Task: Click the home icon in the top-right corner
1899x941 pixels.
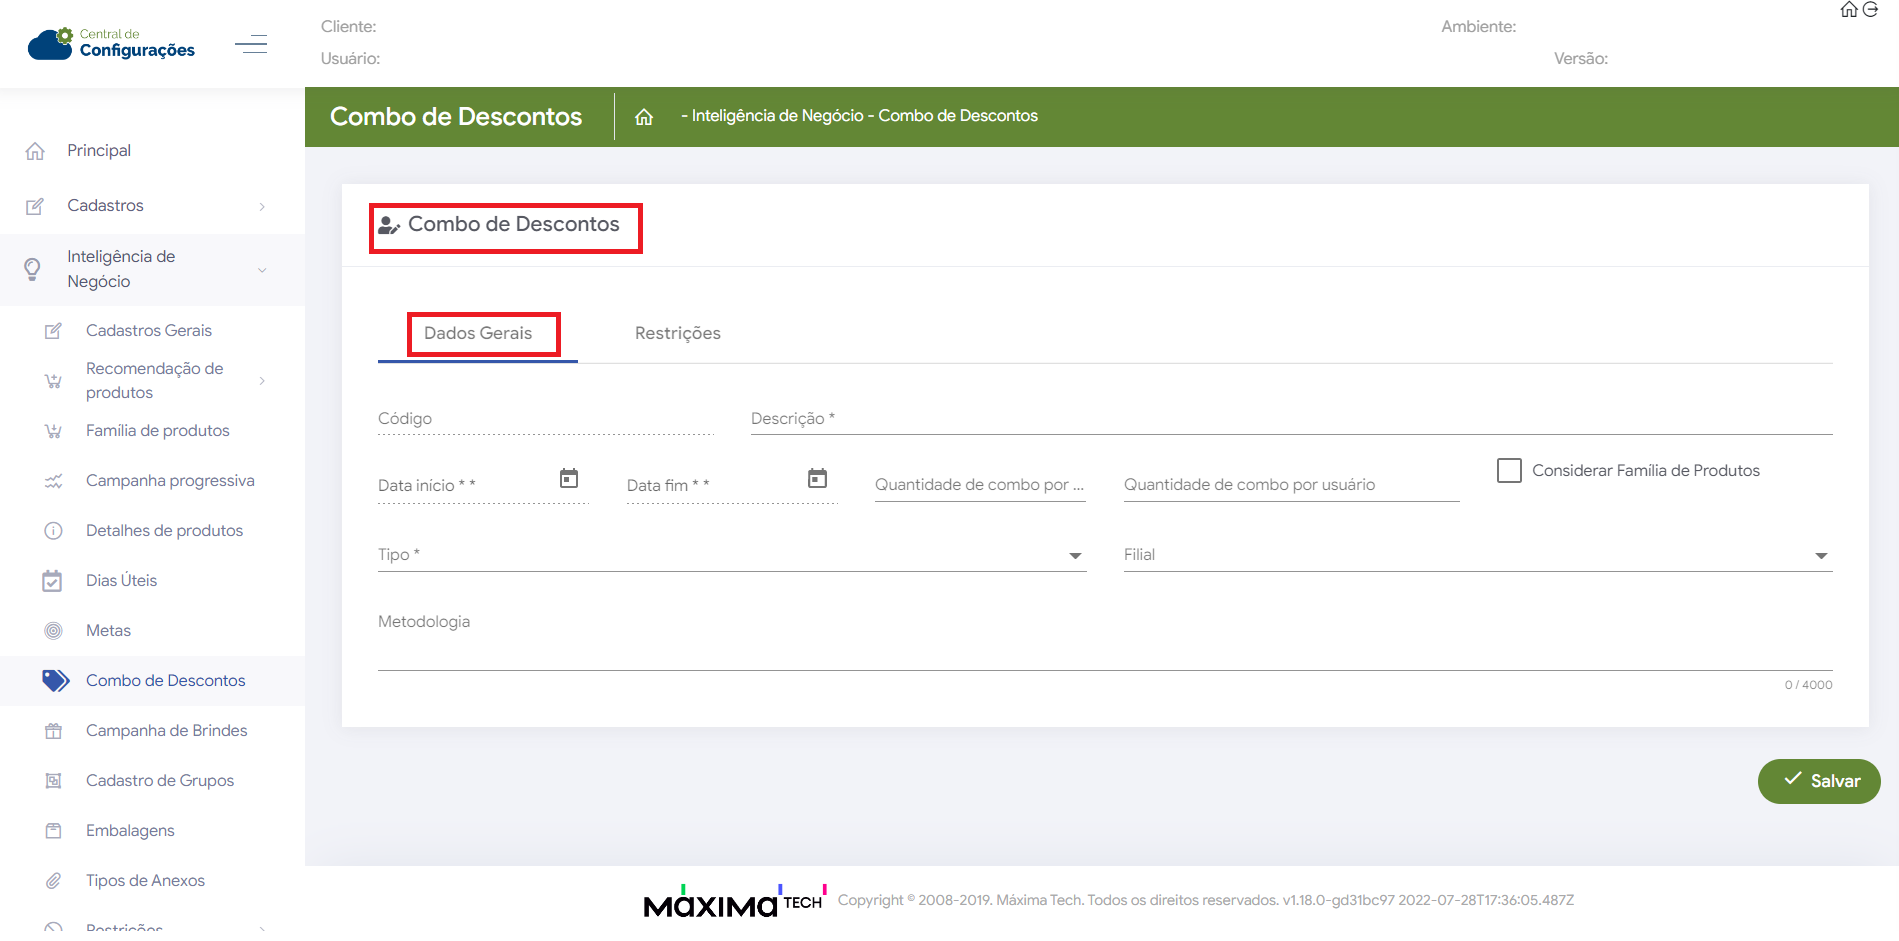Action: [x=1849, y=10]
